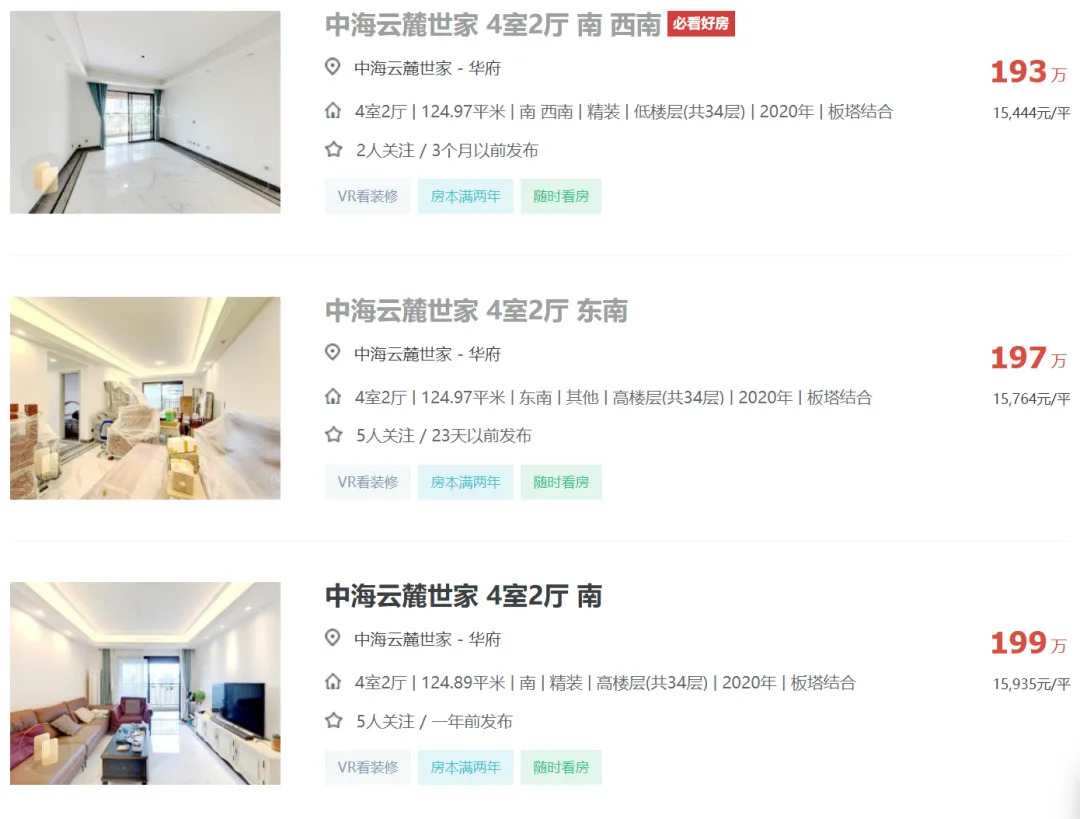Open listing title 中海云麓世家 4室2厅 南

pyautogui.click(x=464, y=596)
